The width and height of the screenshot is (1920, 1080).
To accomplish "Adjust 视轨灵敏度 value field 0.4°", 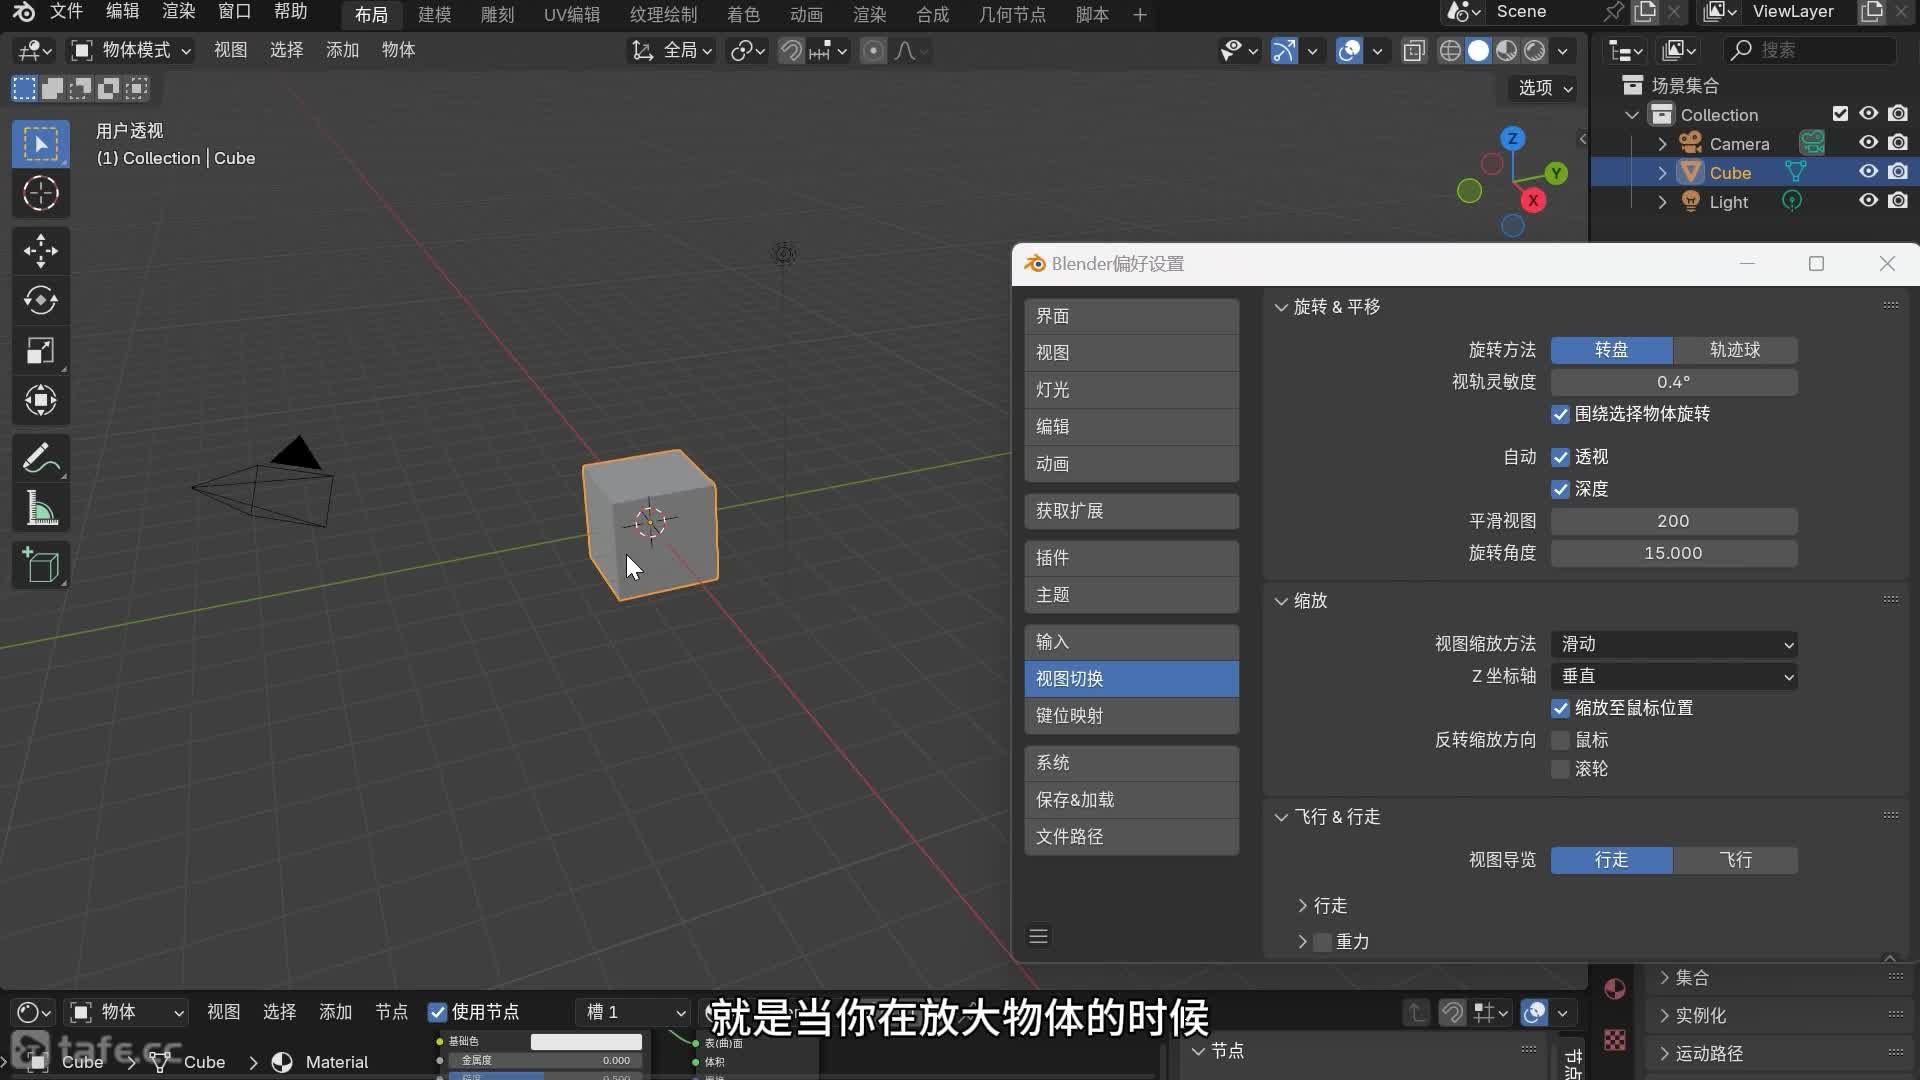I will pyautogui.click(x=1674, y=382).
